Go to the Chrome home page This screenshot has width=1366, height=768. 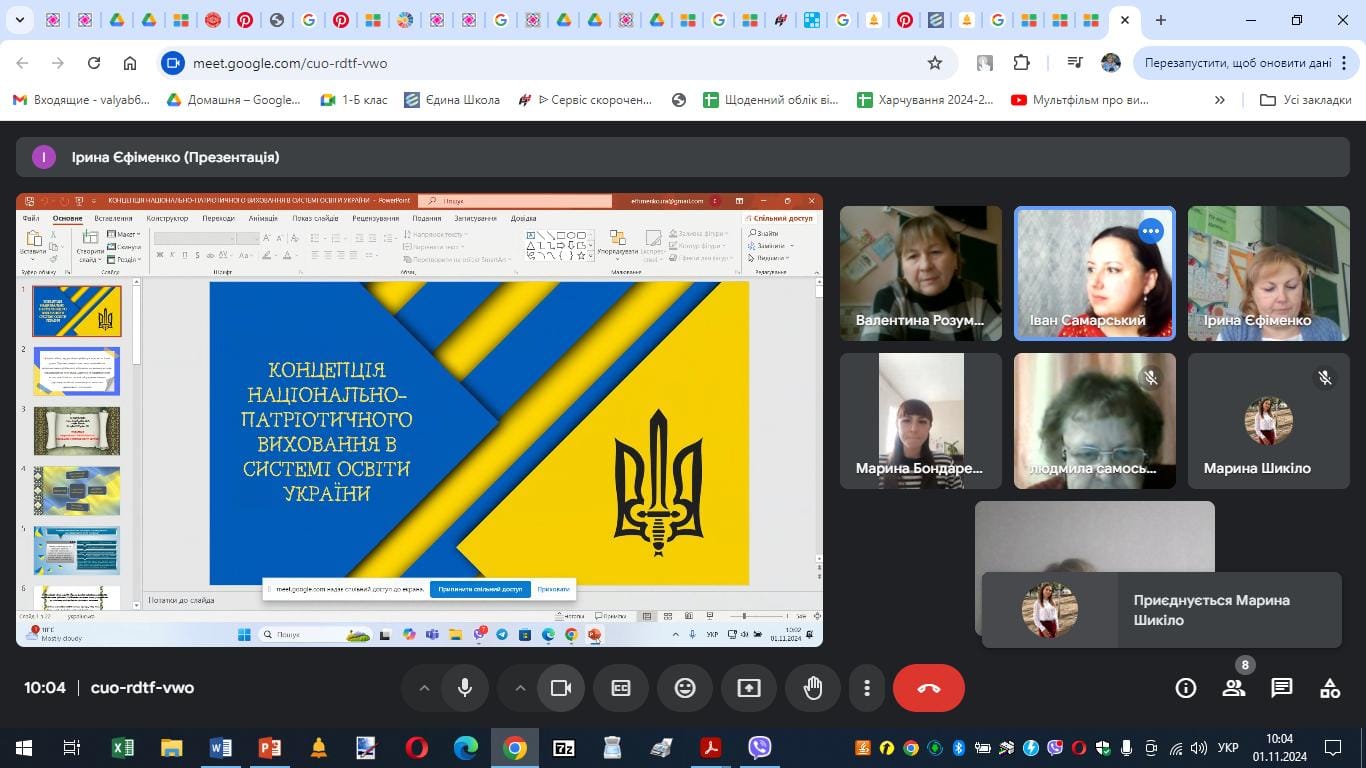[130, 63]
